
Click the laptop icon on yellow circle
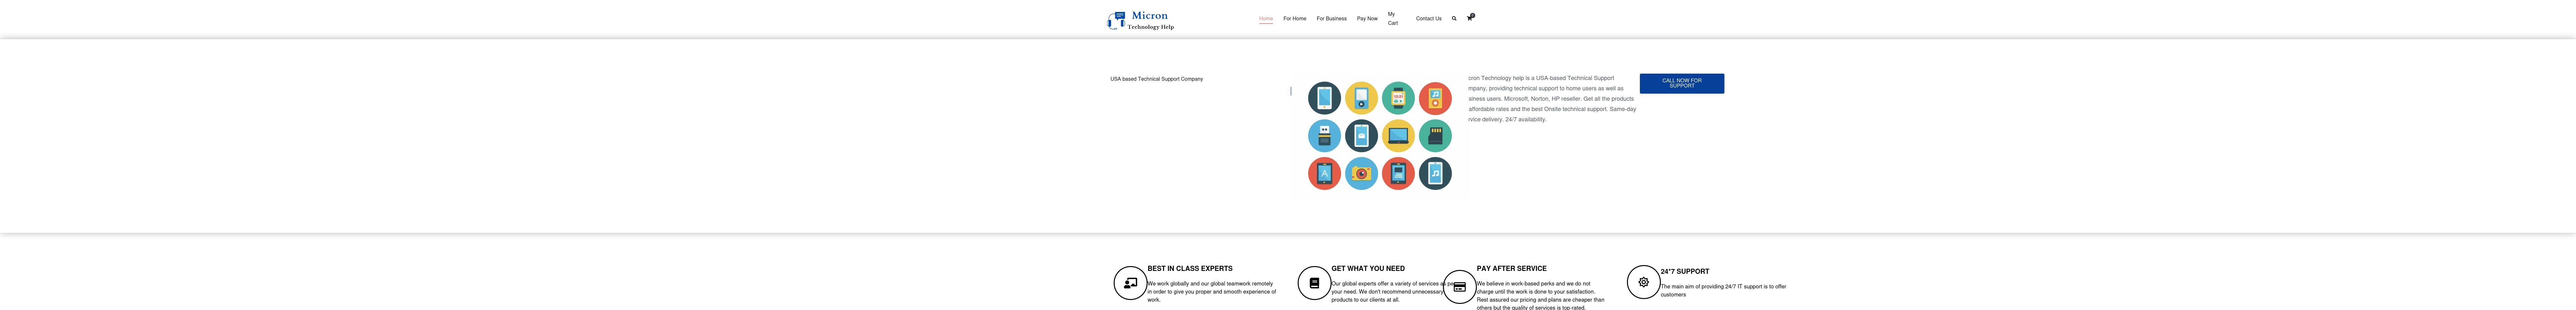pyautogui.click(x=1398, y=136)
